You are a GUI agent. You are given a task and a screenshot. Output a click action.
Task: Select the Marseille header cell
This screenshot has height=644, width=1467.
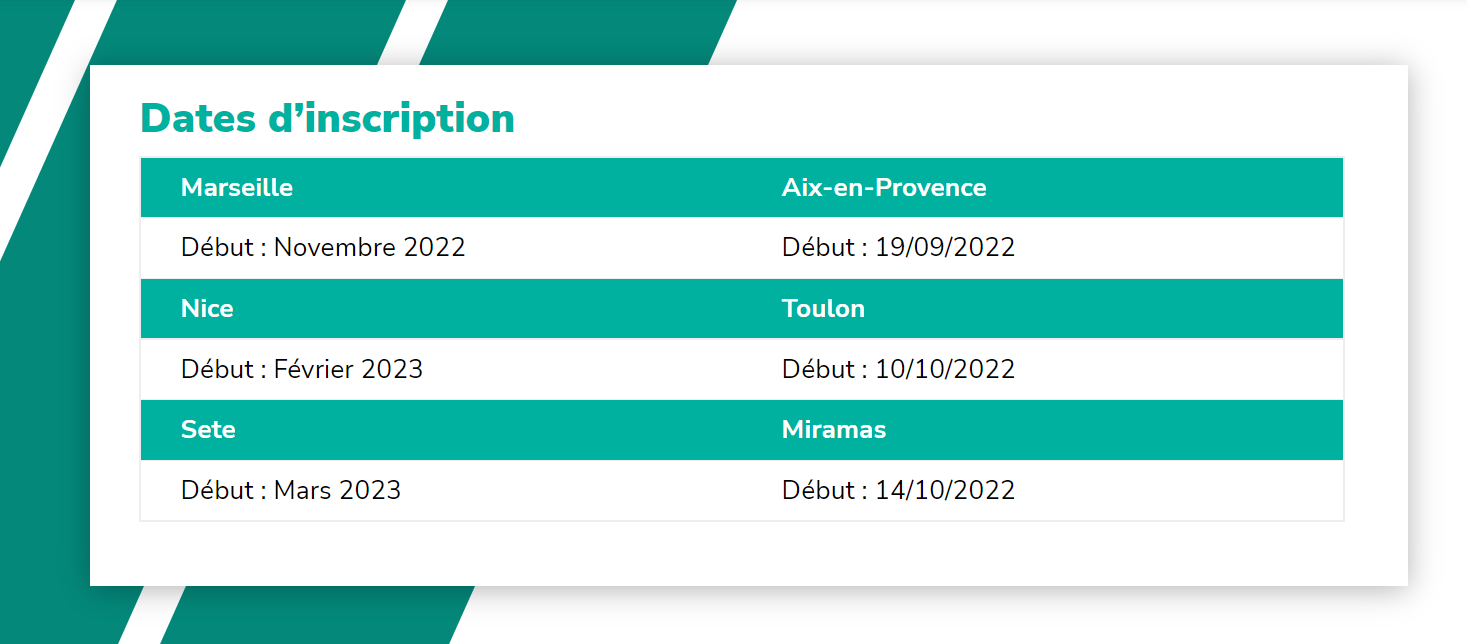(x=237, y=188)
